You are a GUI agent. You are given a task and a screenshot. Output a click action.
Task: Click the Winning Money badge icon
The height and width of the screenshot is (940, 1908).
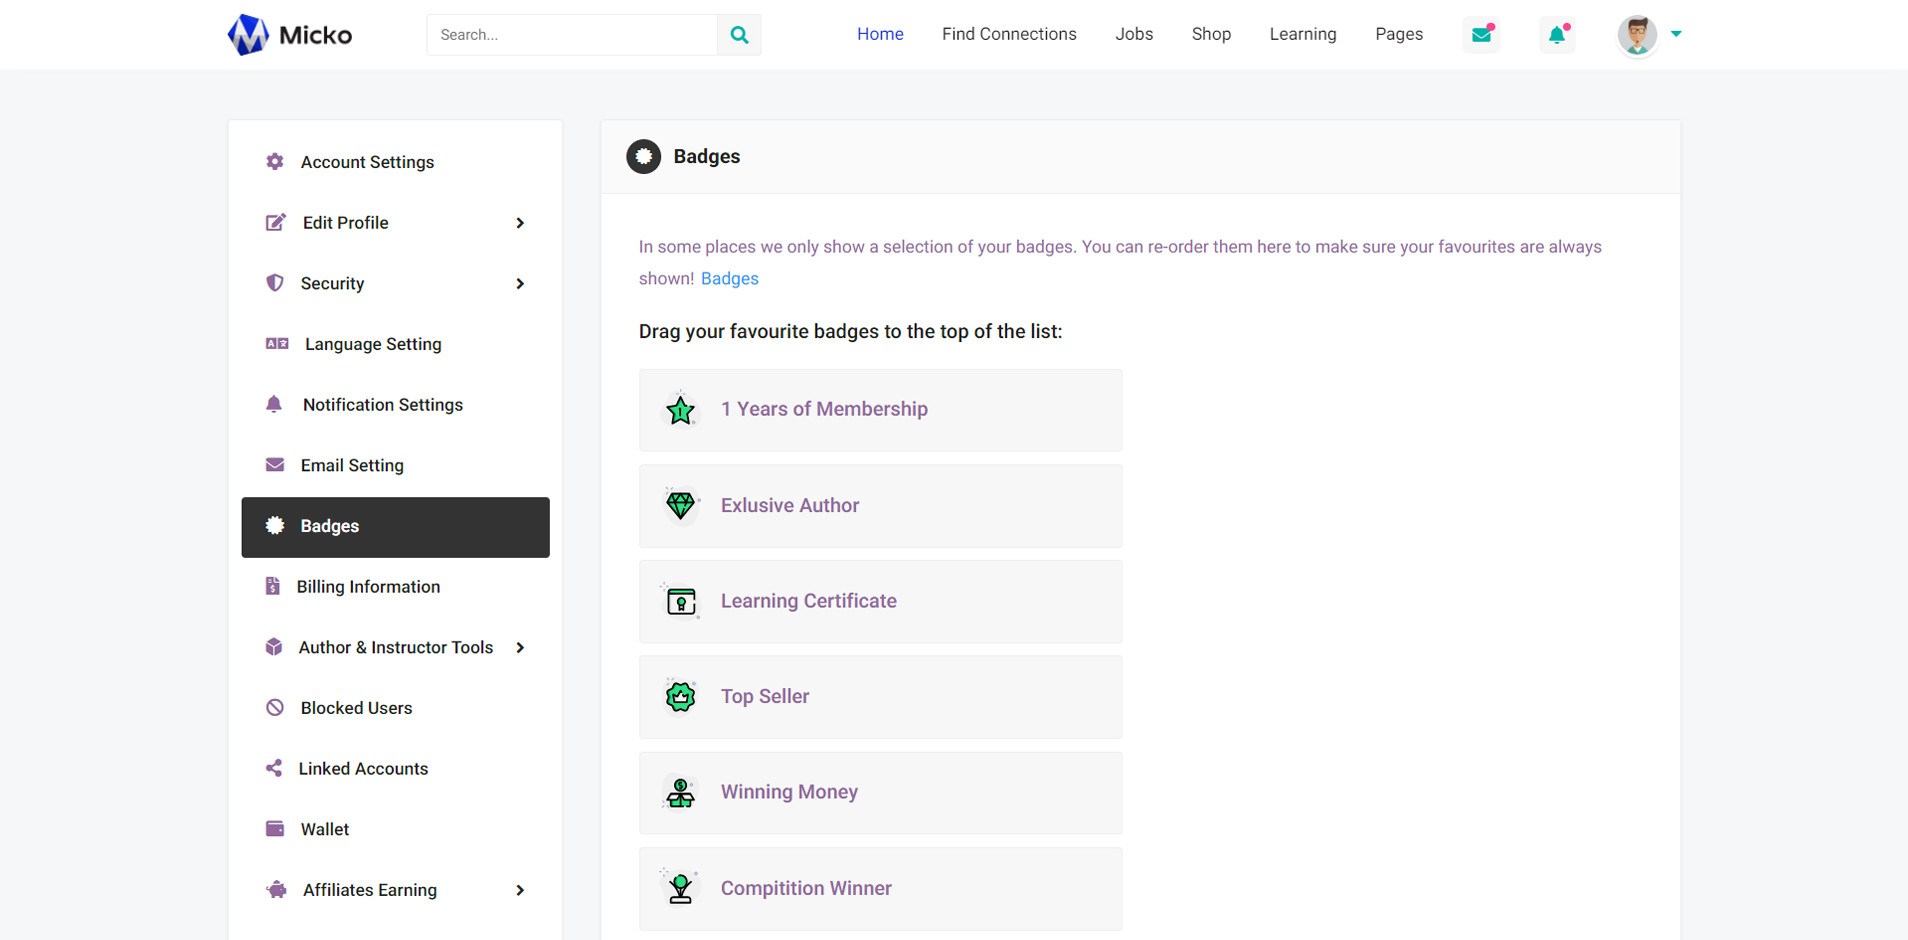[x=680, y=792]
